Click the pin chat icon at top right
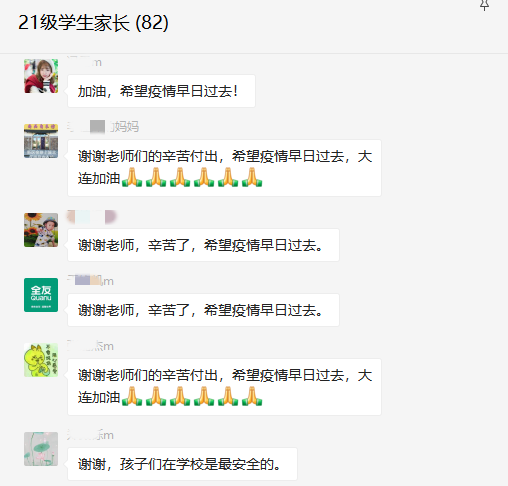Viewport: 508px width, 486px height. pos(484,5)
